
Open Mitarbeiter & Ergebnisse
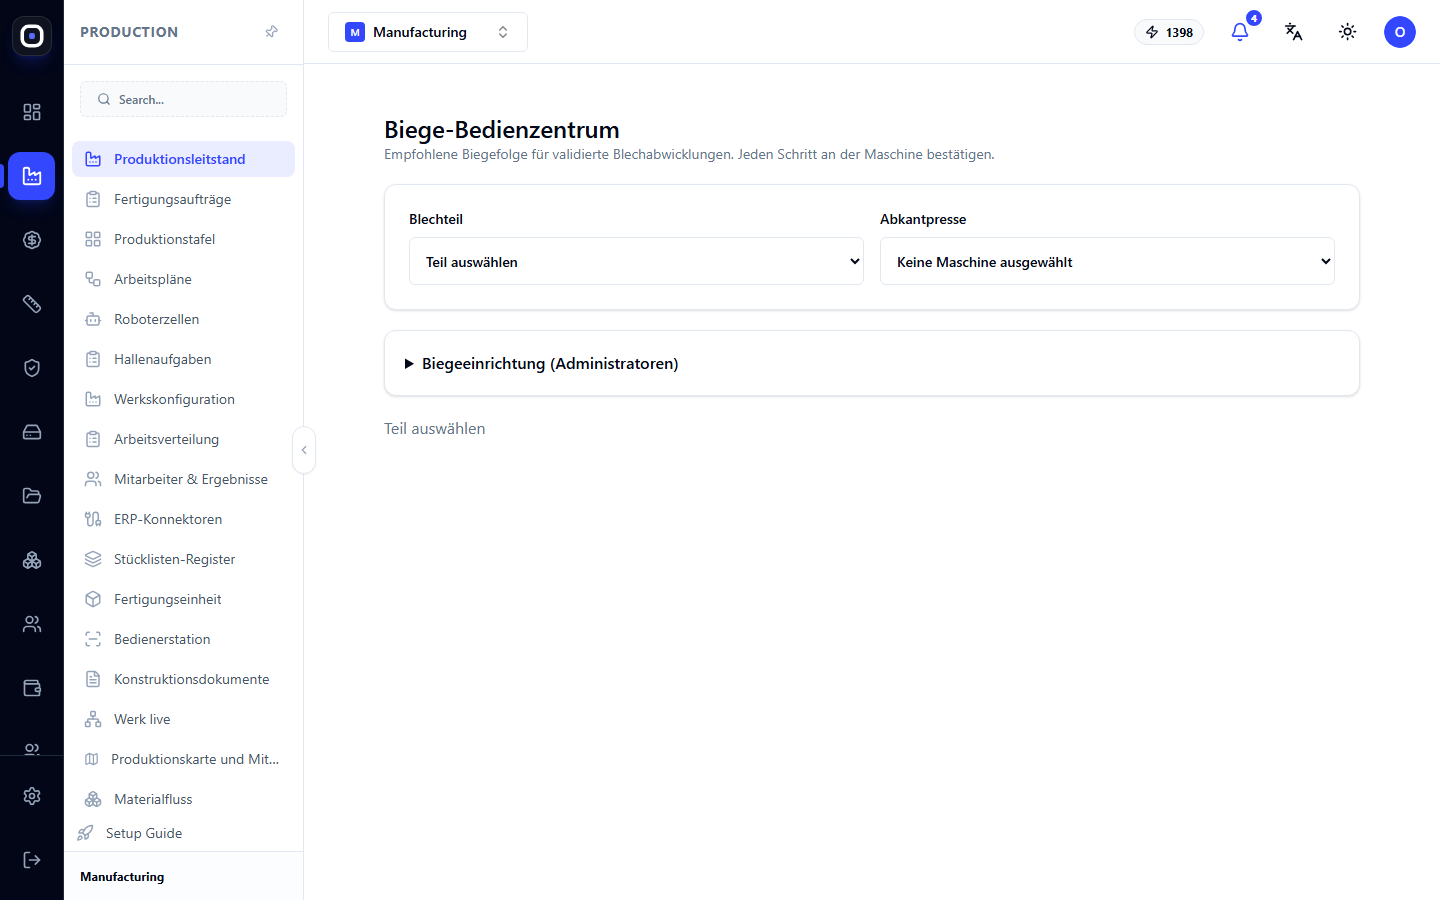pyautogui.click(x=183, y=479)
